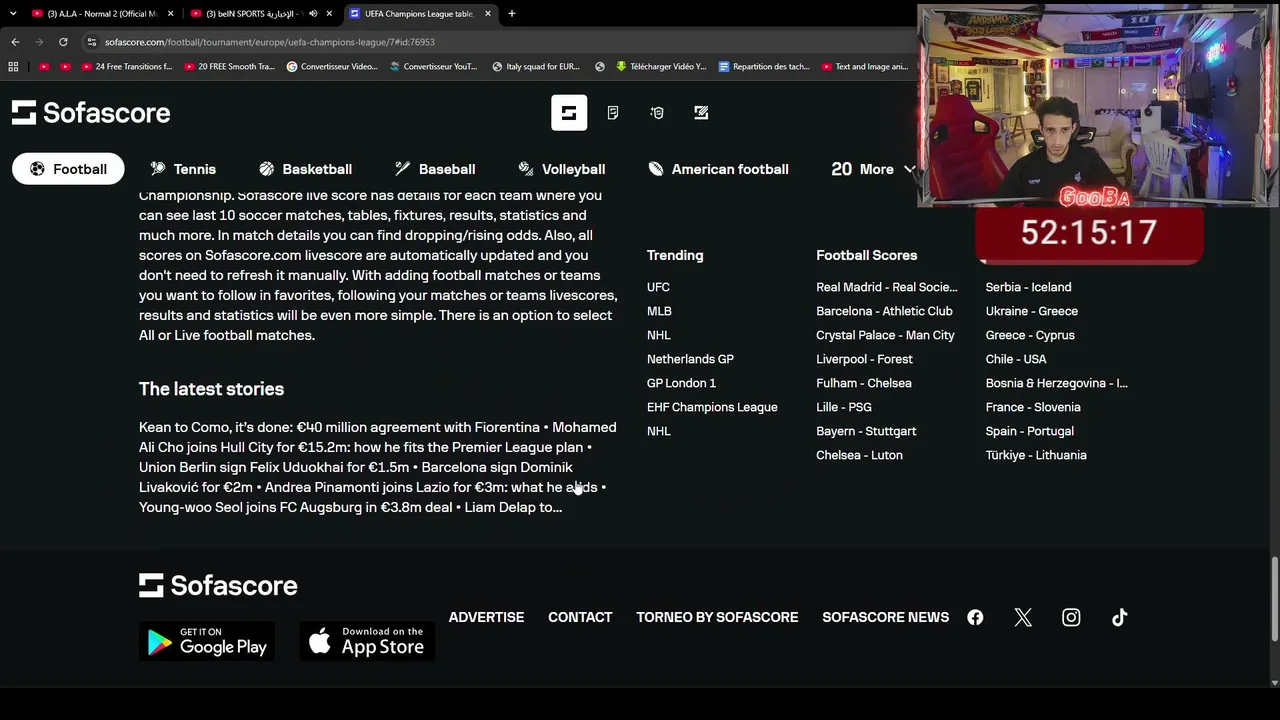Open Sofascore's Facebook page icon
1280x720 pixels.
coord(975,617)
